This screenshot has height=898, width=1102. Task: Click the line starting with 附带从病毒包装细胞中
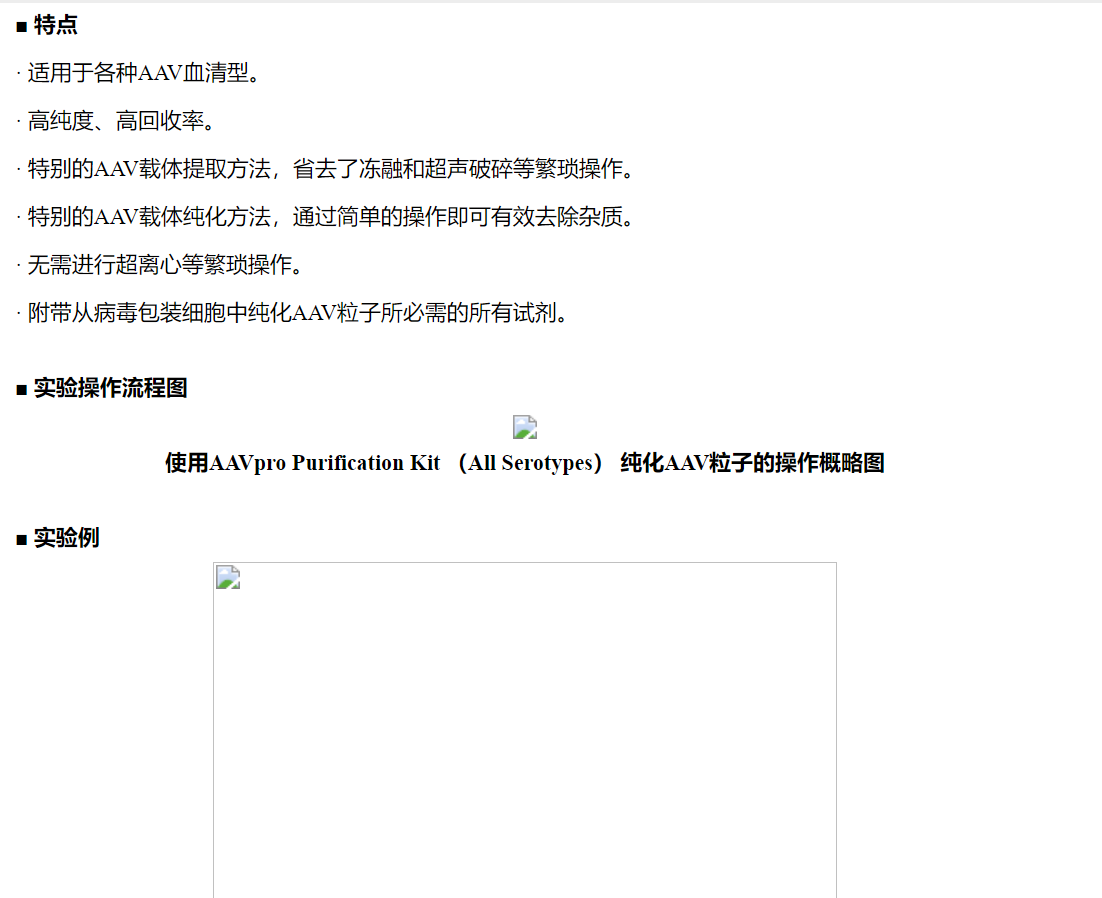(x=297, y=313)
